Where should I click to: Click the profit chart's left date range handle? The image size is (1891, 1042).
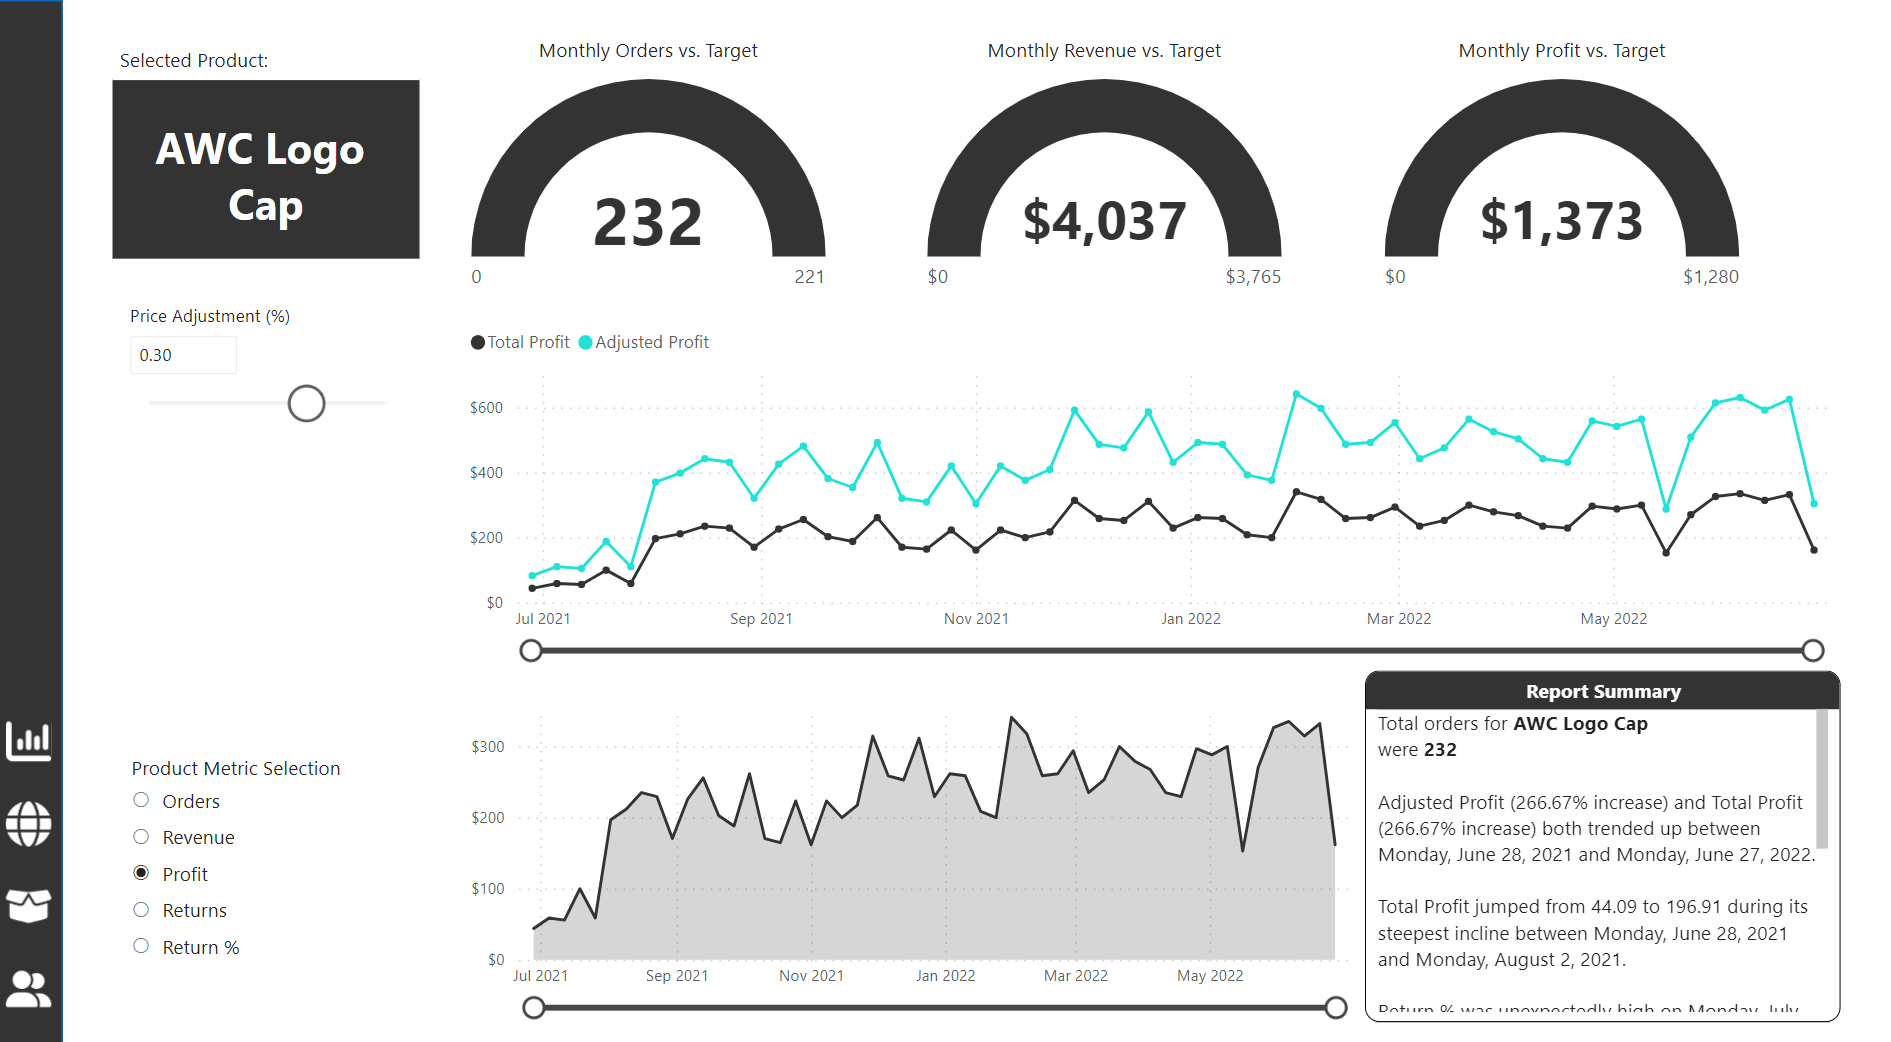click(x=531, y=651)
